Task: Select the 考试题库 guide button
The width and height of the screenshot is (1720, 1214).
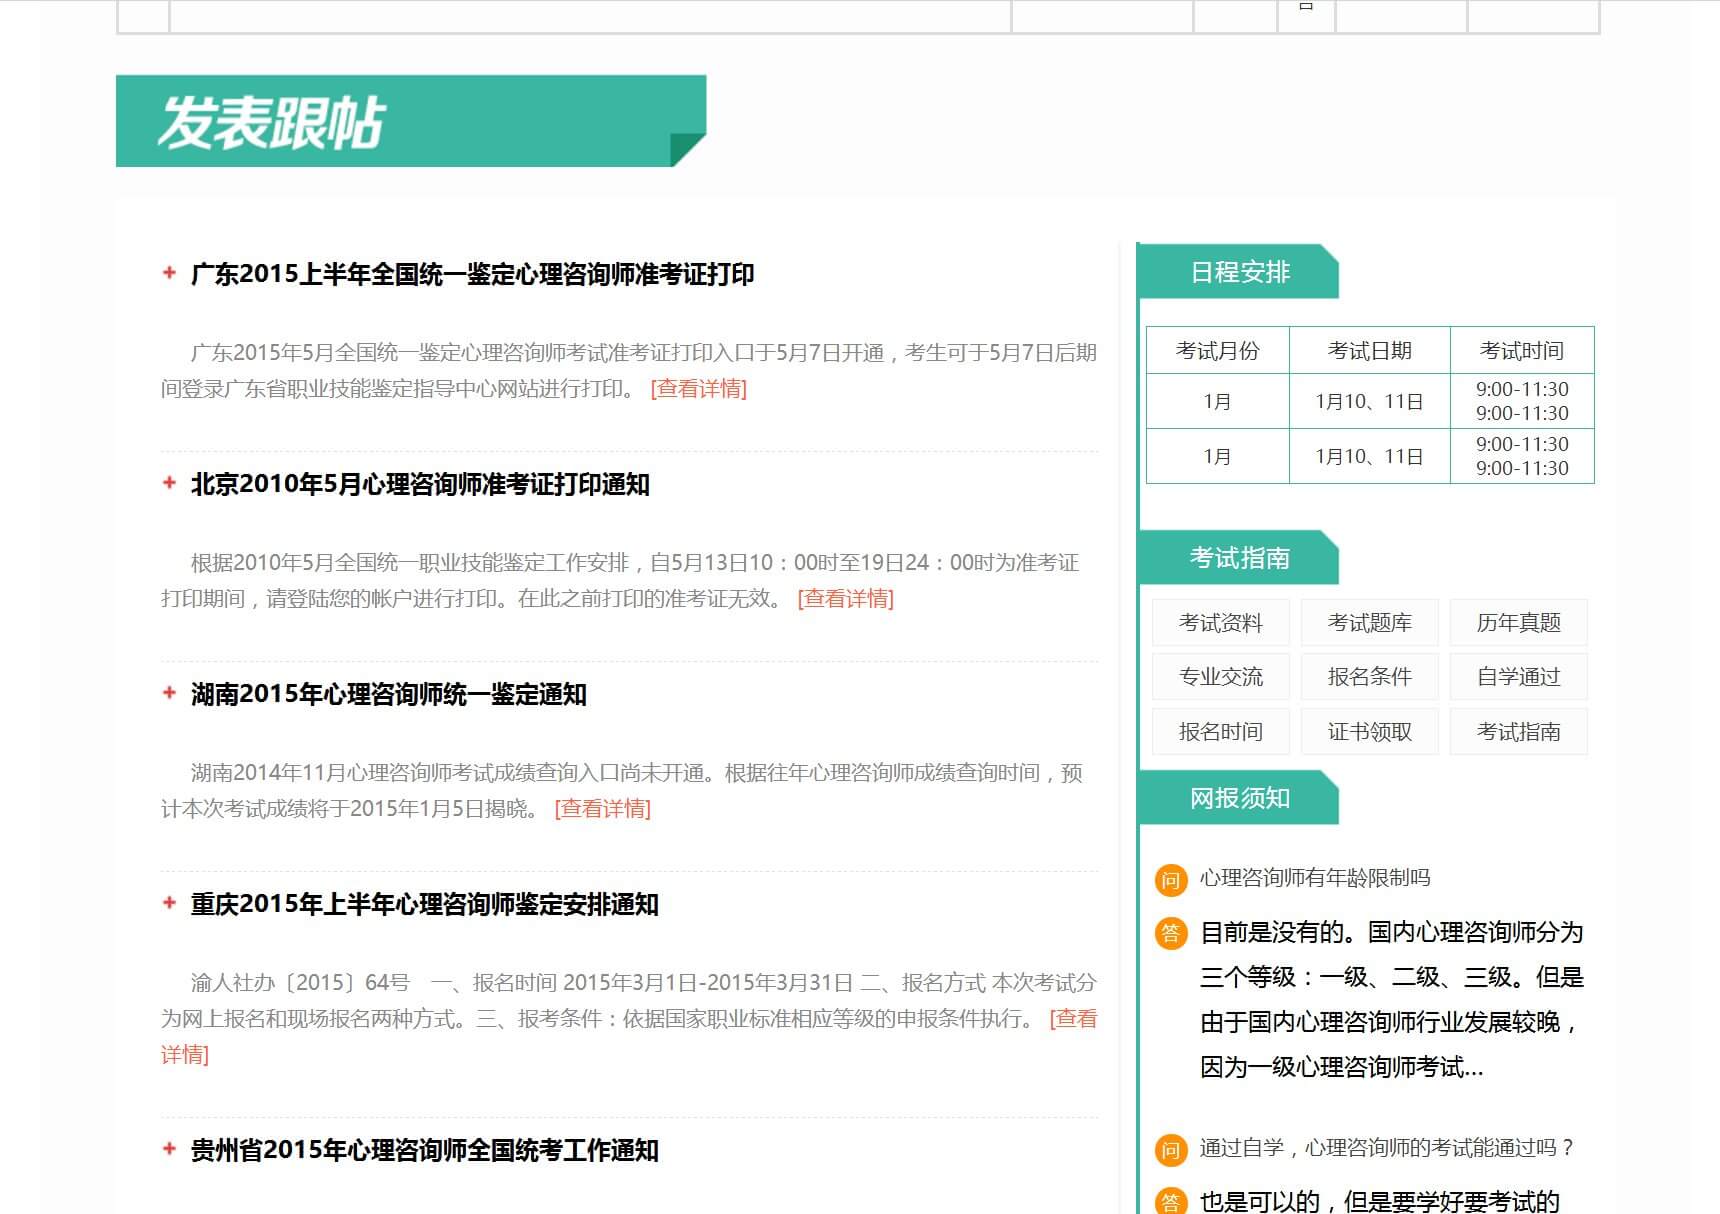Action: [1370, 623]
